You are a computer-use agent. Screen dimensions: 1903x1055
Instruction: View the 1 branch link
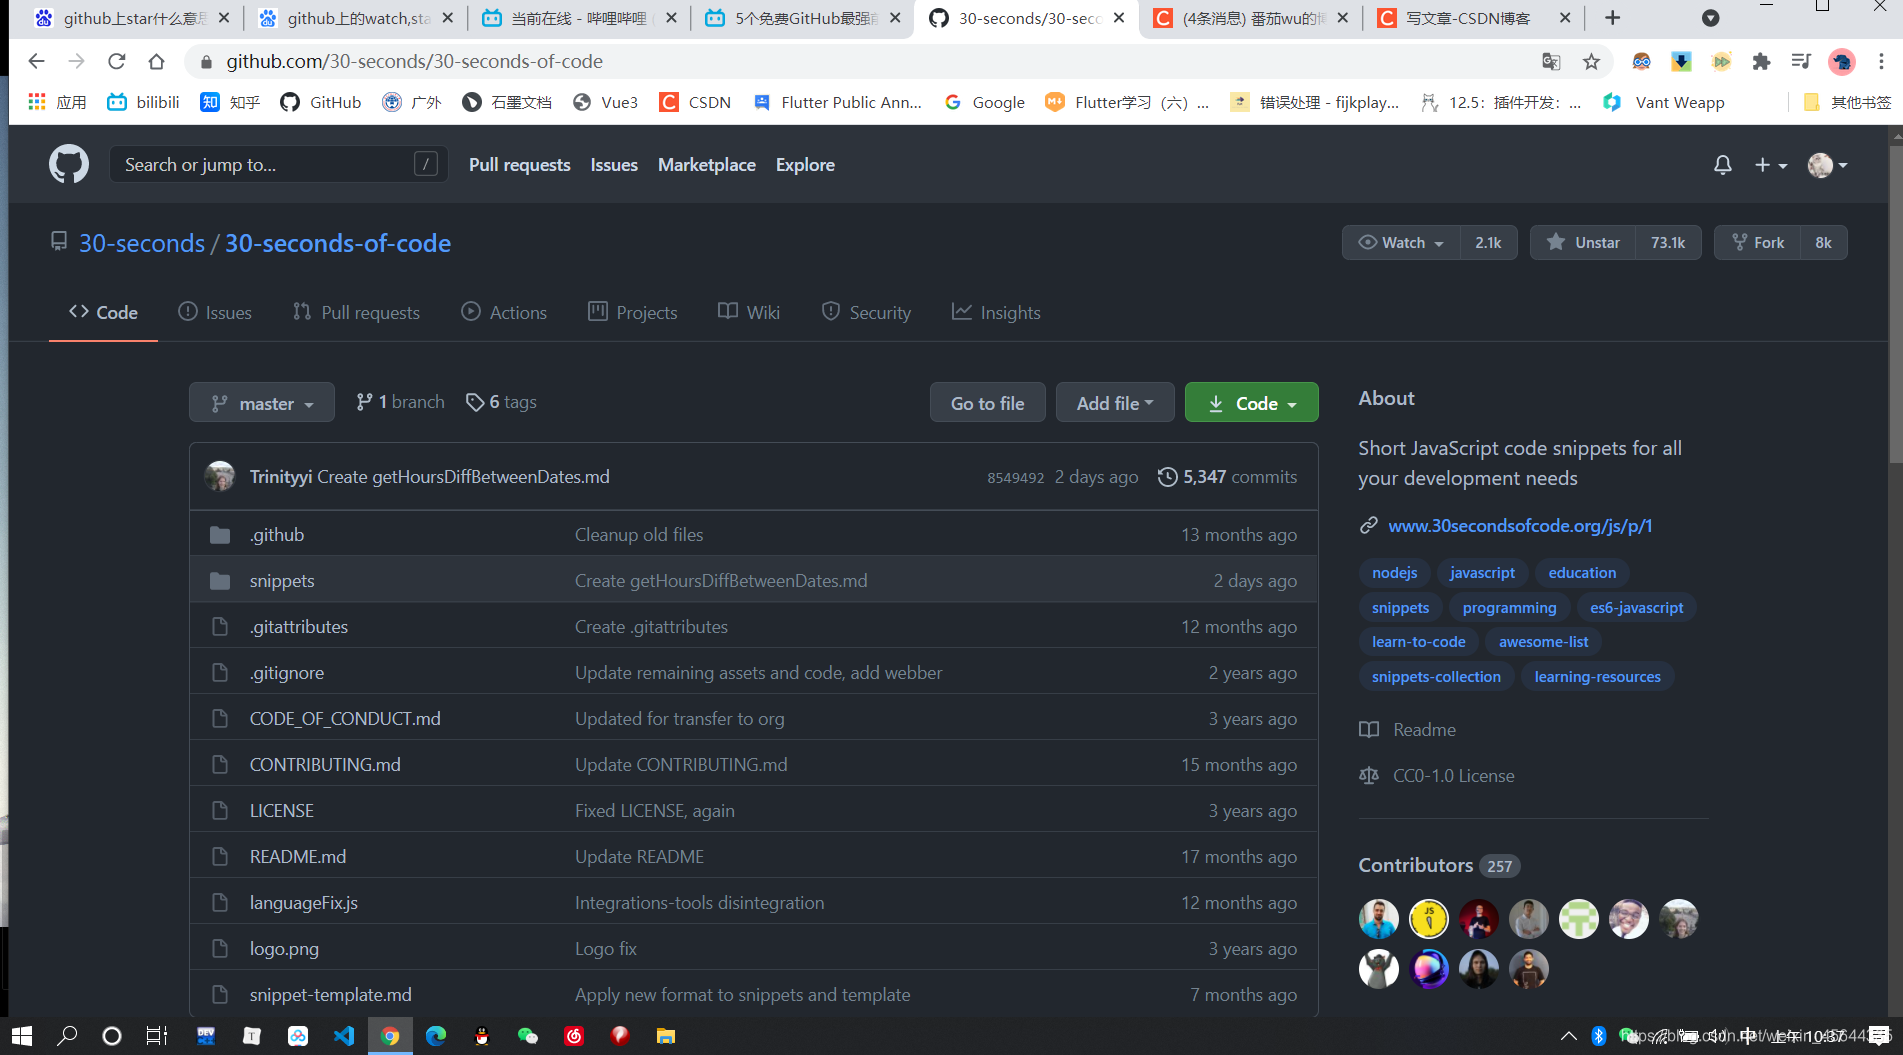[401, 402]
